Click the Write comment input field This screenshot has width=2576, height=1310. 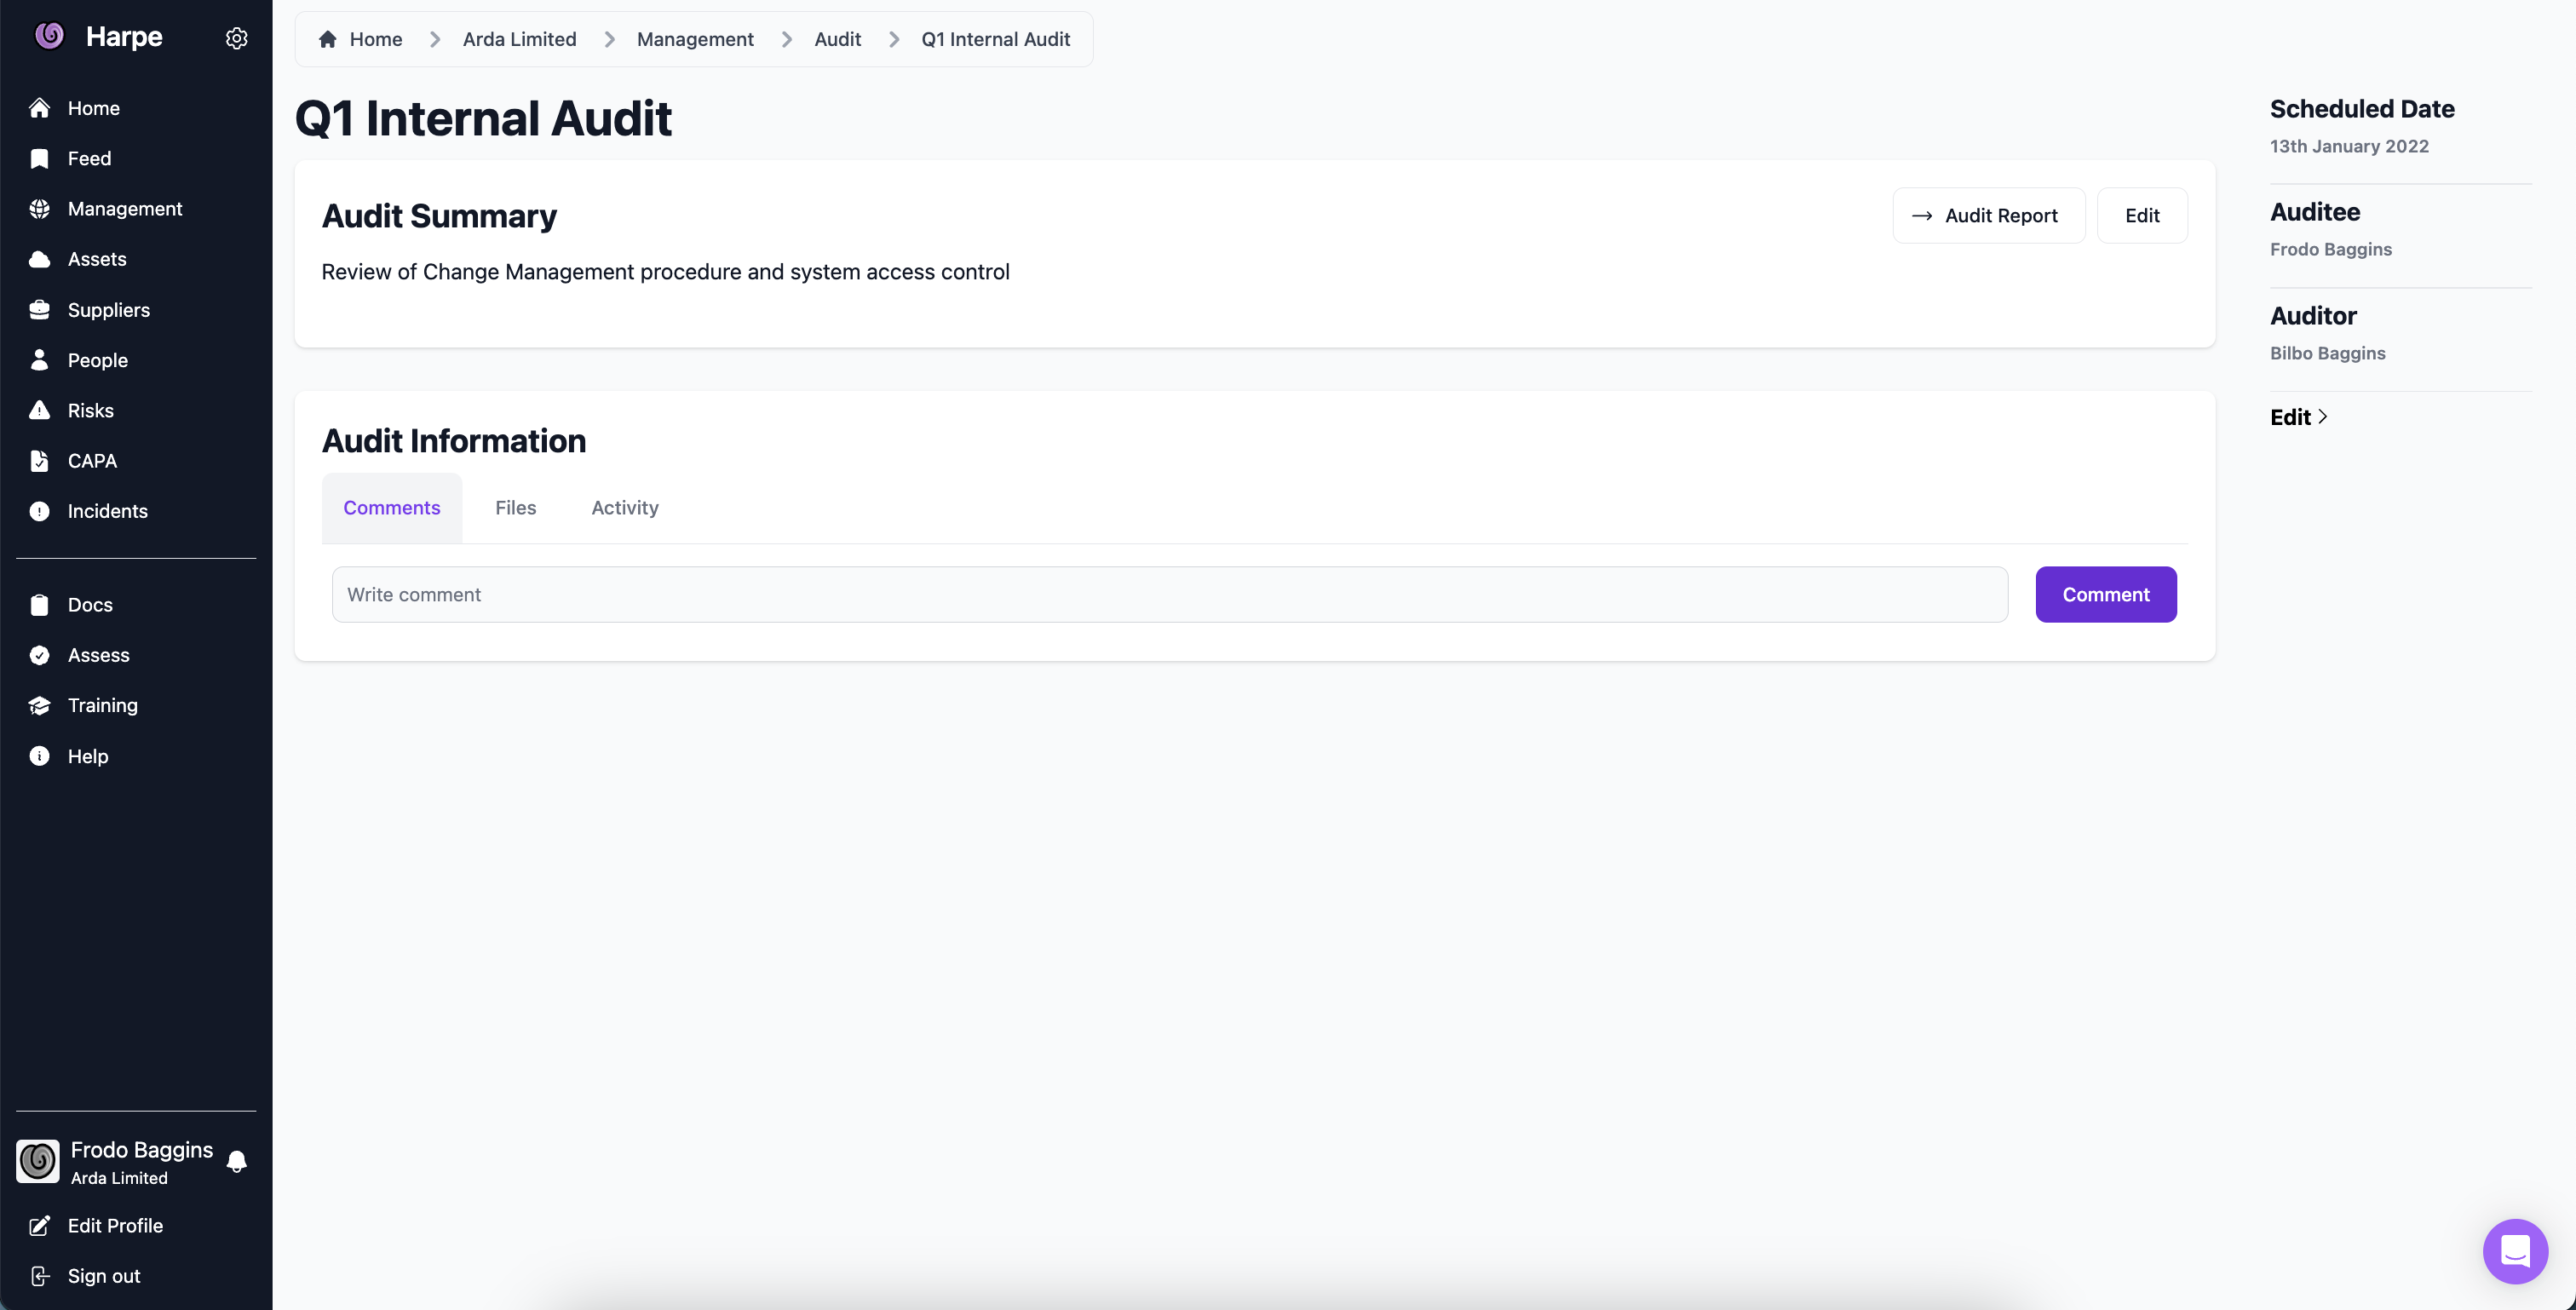tap(1169, 595)
